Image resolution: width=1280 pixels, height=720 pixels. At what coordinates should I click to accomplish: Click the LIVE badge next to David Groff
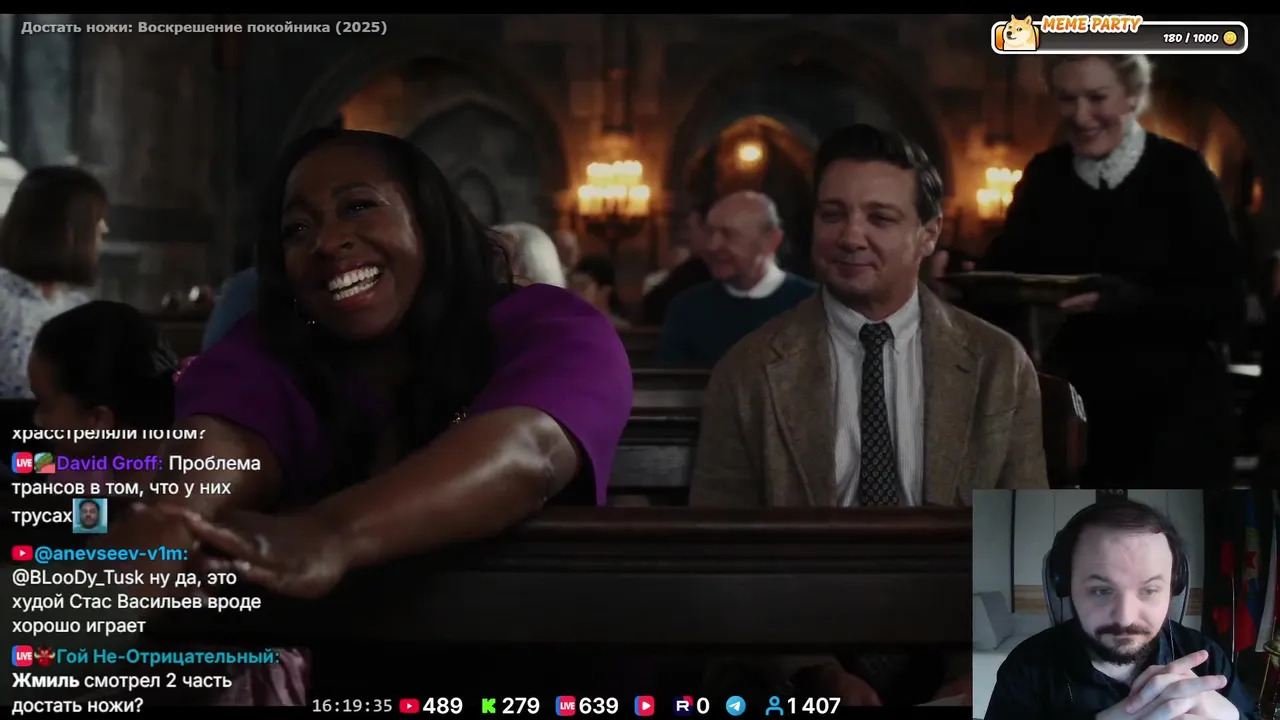pos(23,463)
